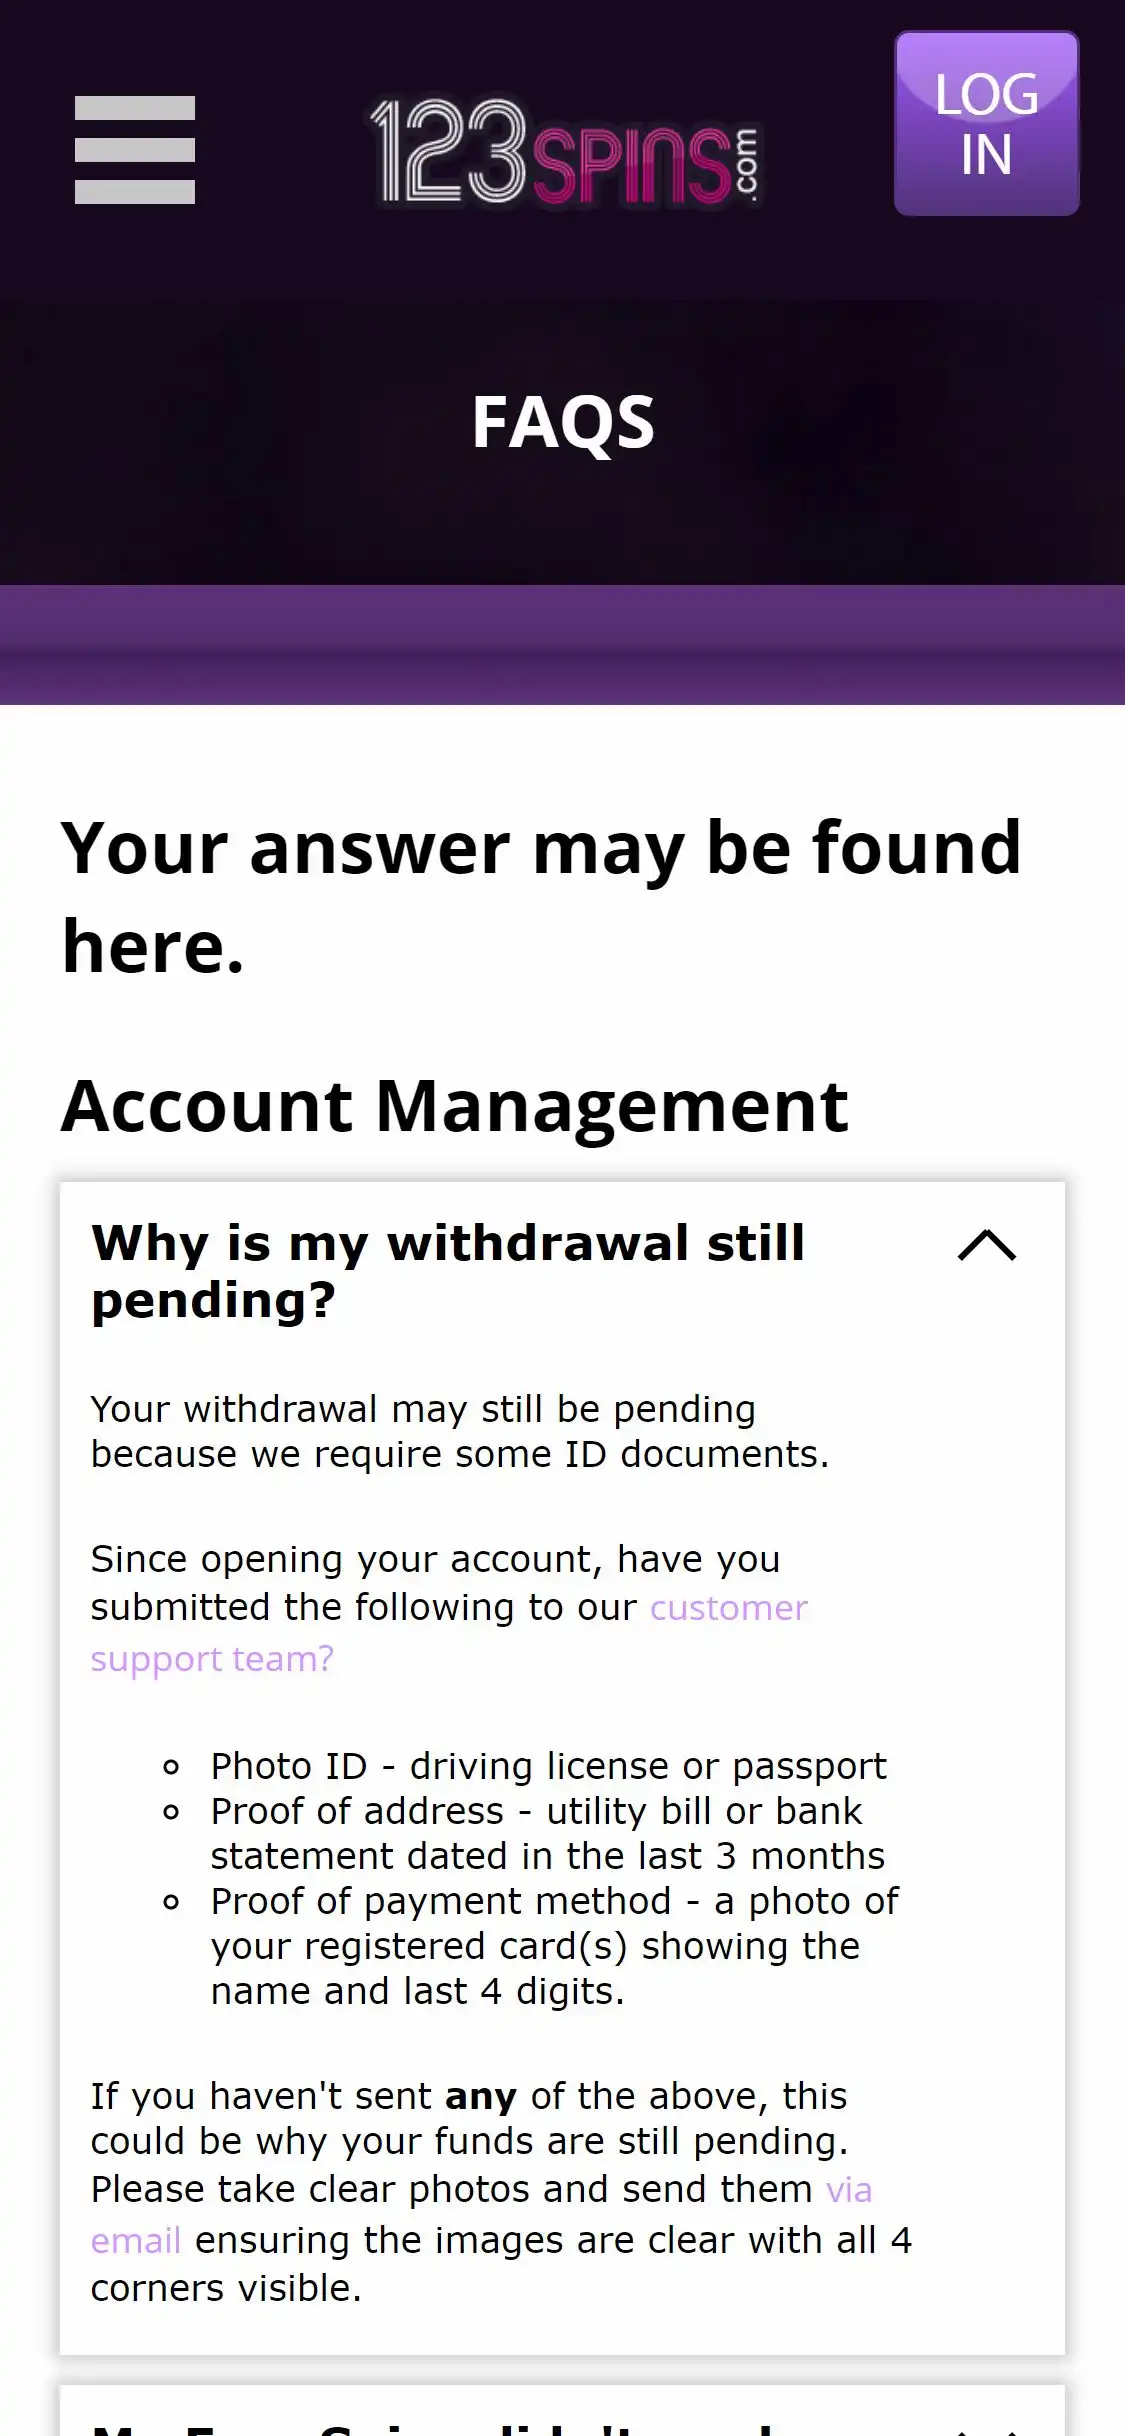This screenshot has width=1125, height=2436.
Task: Click the 'Why is my withdrawal still pending?' question title
Action: [448, 1271]
